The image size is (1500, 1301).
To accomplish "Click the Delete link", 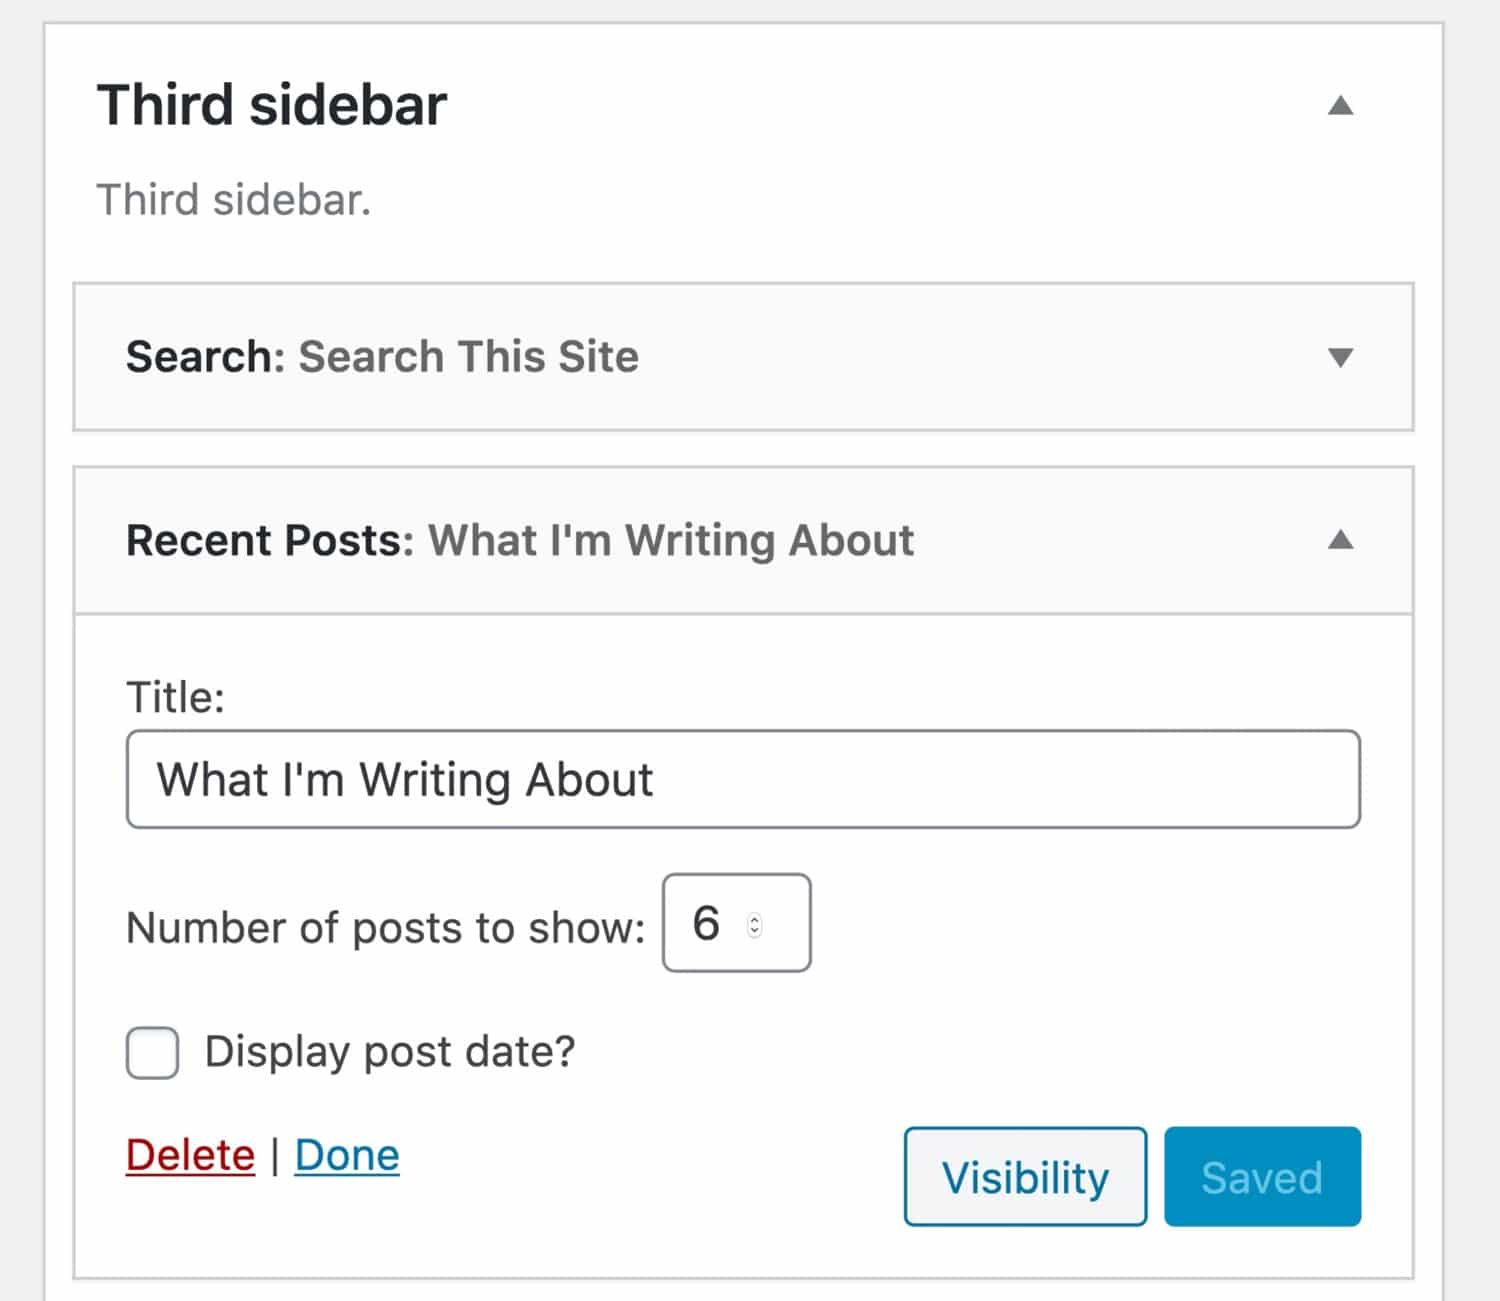I will pyautogui.click(x=189, y=1154).
